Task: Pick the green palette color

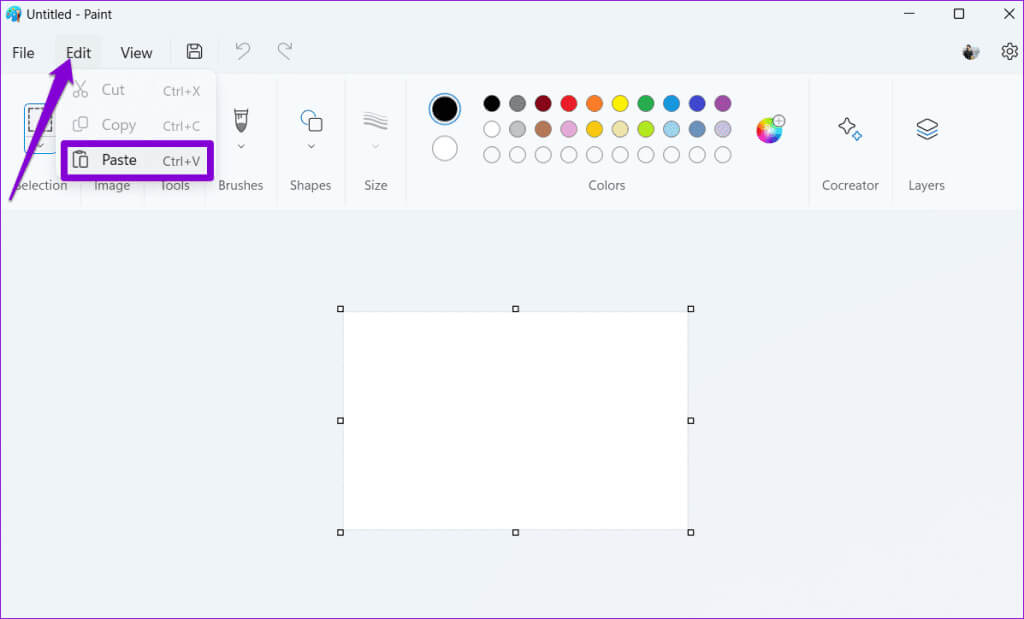Action: (646, 103)
